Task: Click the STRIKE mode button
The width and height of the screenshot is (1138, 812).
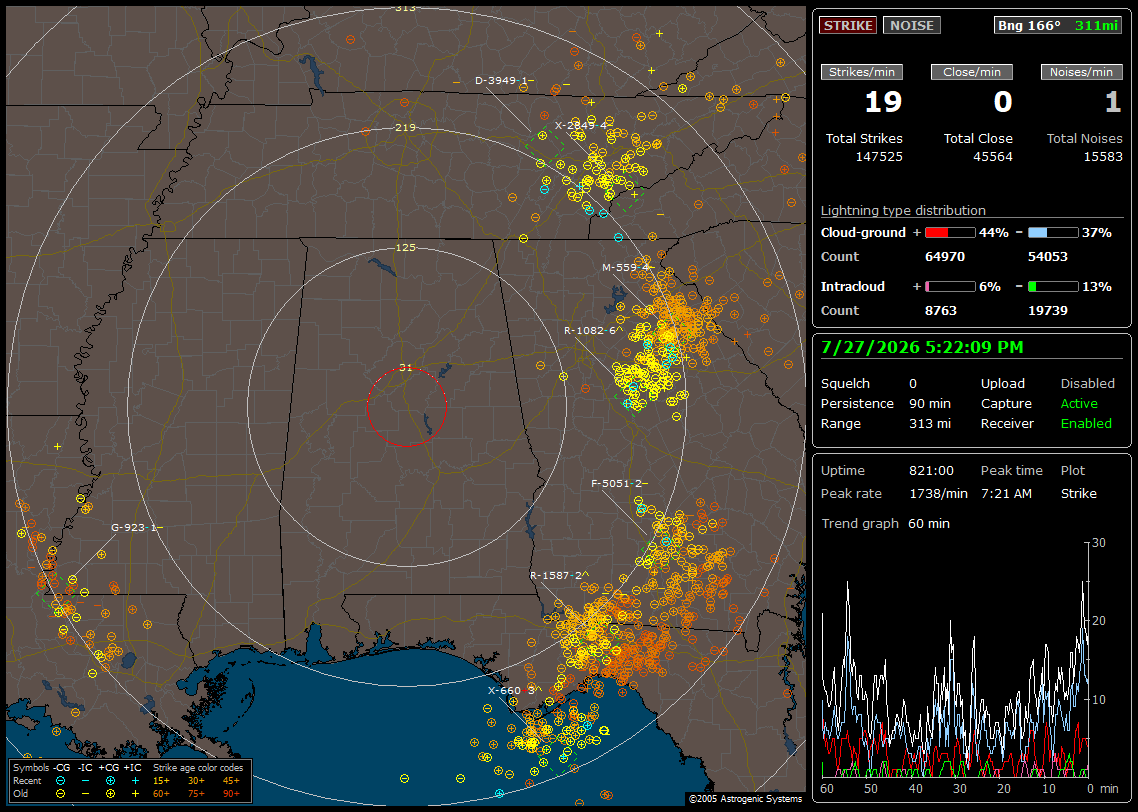Action: point(848,25)
